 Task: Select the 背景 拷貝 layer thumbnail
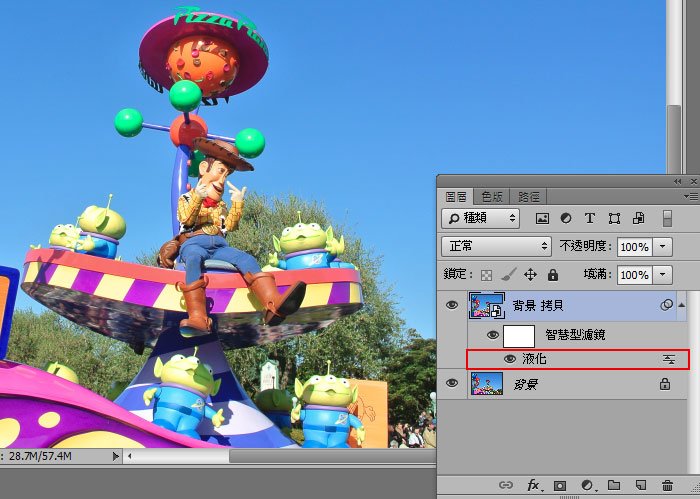(x=487, y=306)
